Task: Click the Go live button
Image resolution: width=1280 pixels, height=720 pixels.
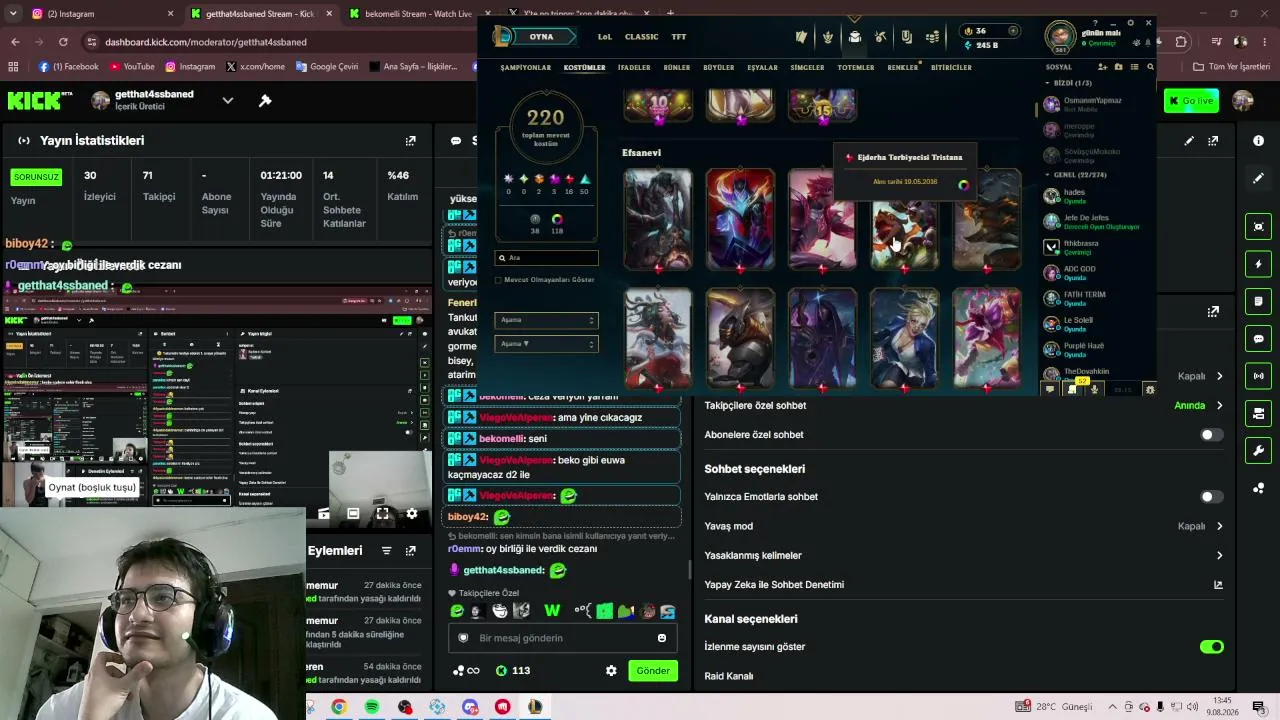Action: click(1191, 100)
